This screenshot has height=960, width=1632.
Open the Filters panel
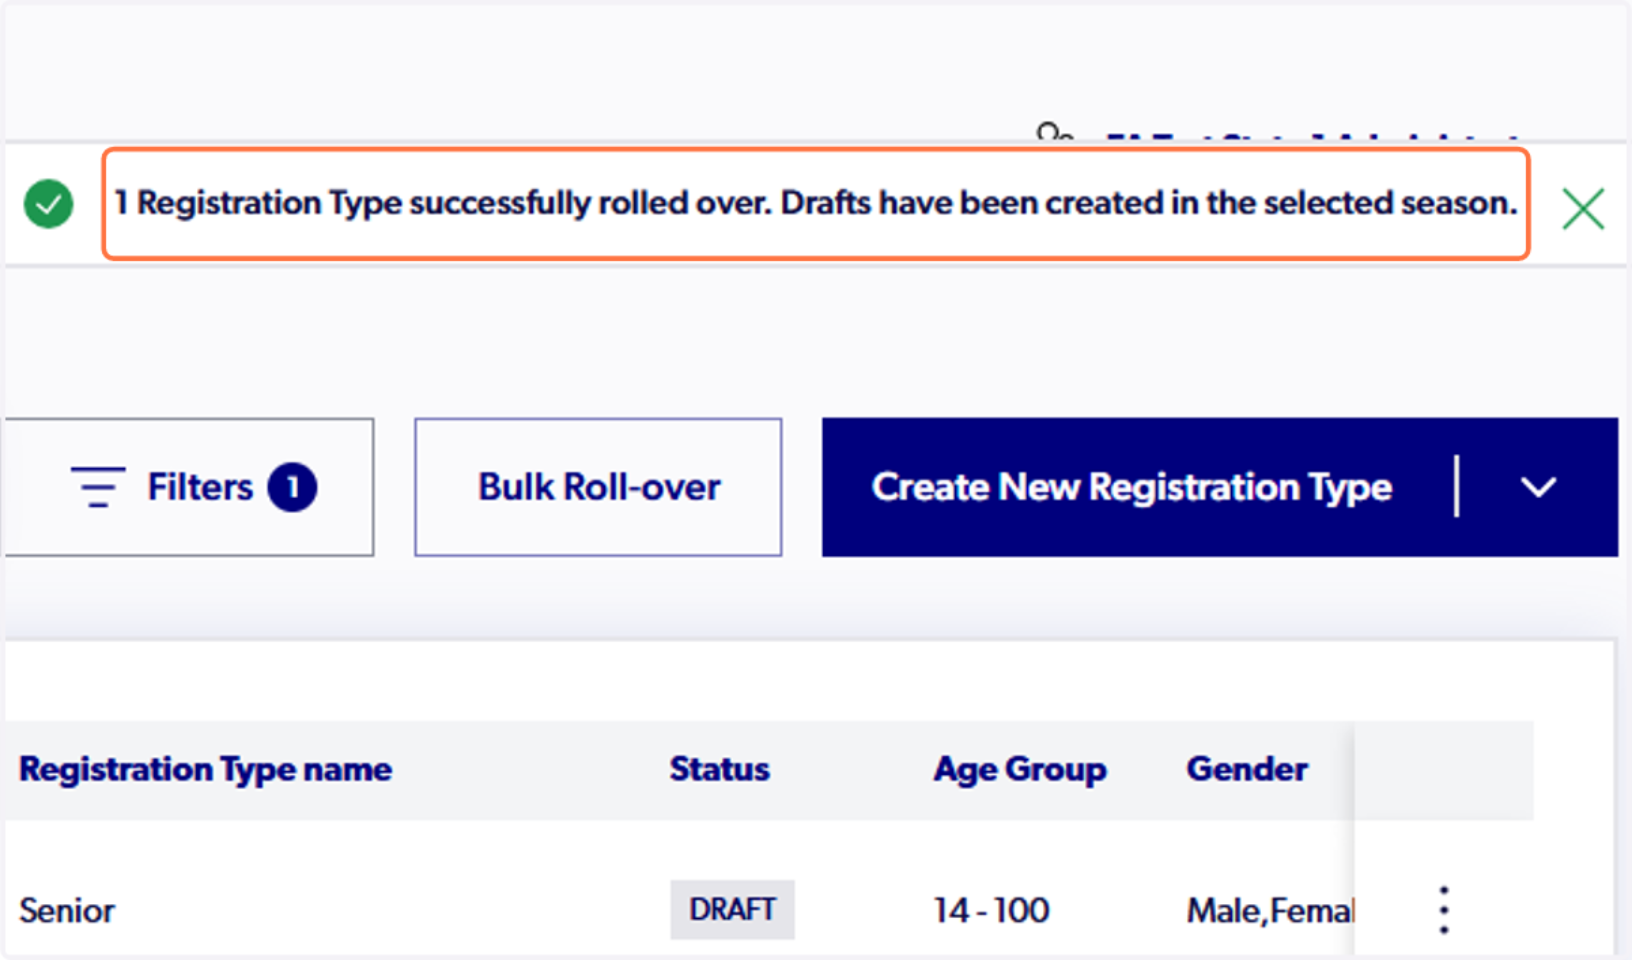click(189, 487)
